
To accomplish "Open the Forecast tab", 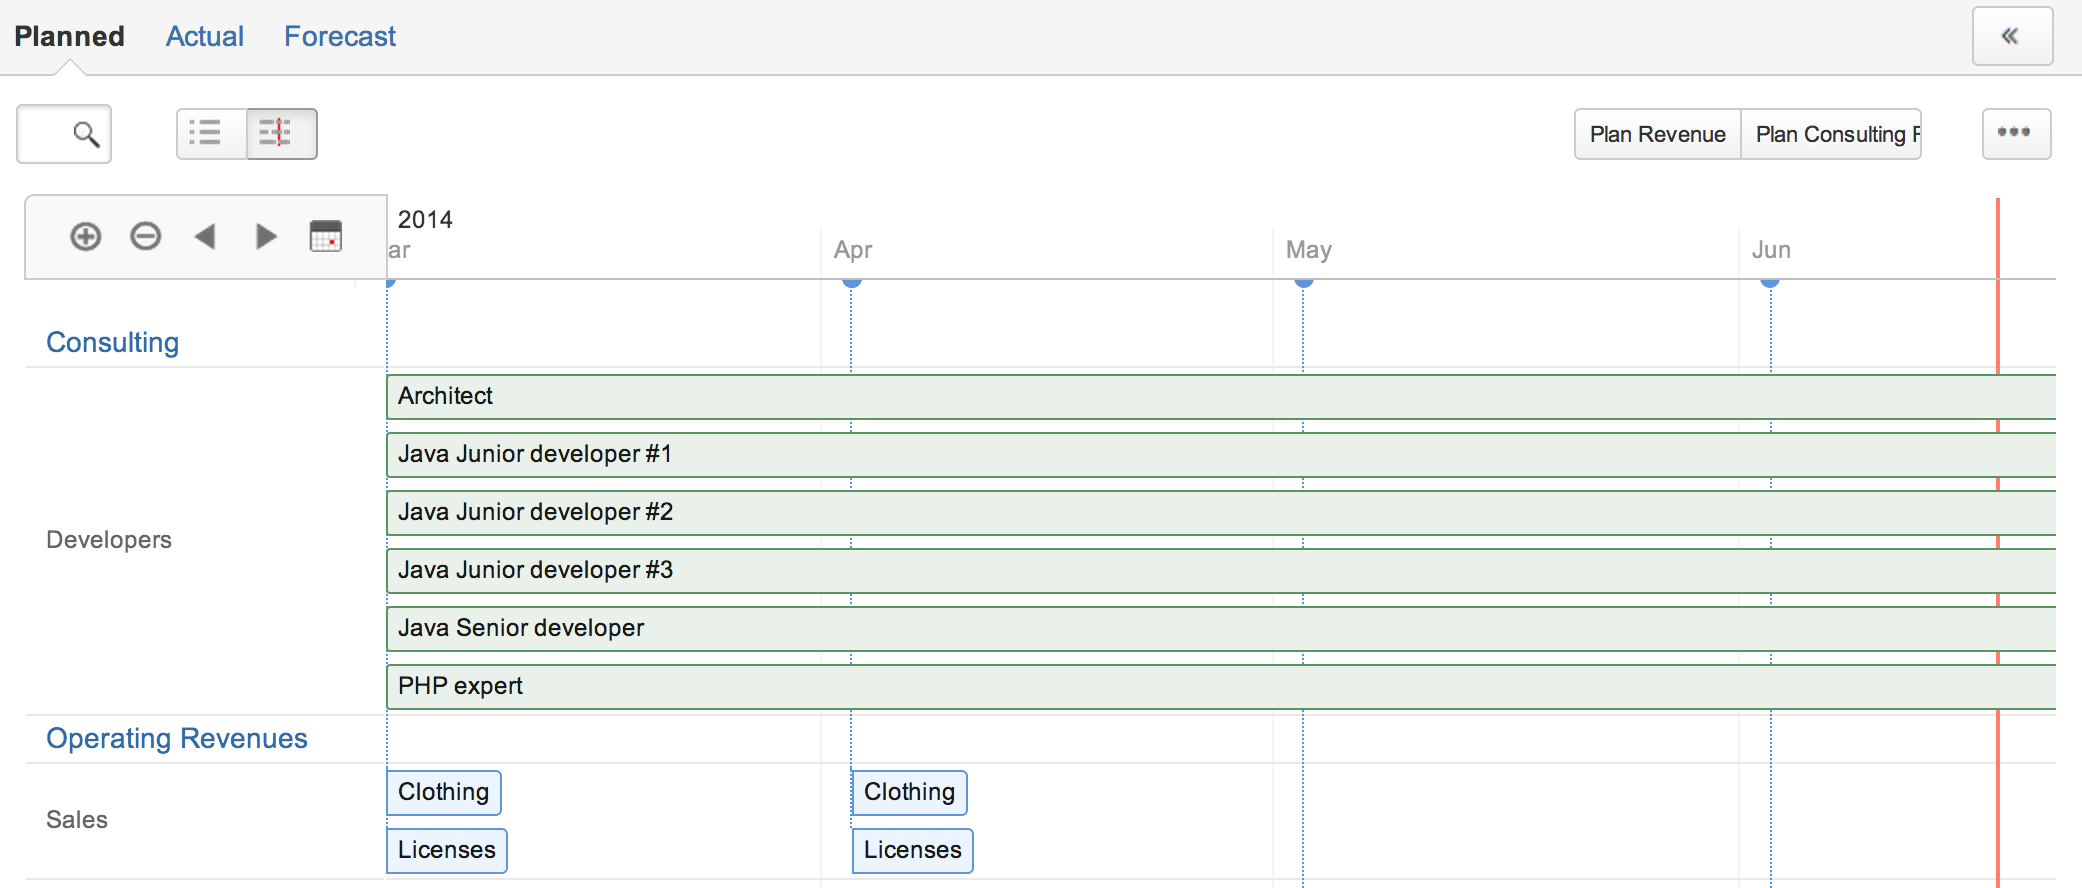I will coord(339,37).
